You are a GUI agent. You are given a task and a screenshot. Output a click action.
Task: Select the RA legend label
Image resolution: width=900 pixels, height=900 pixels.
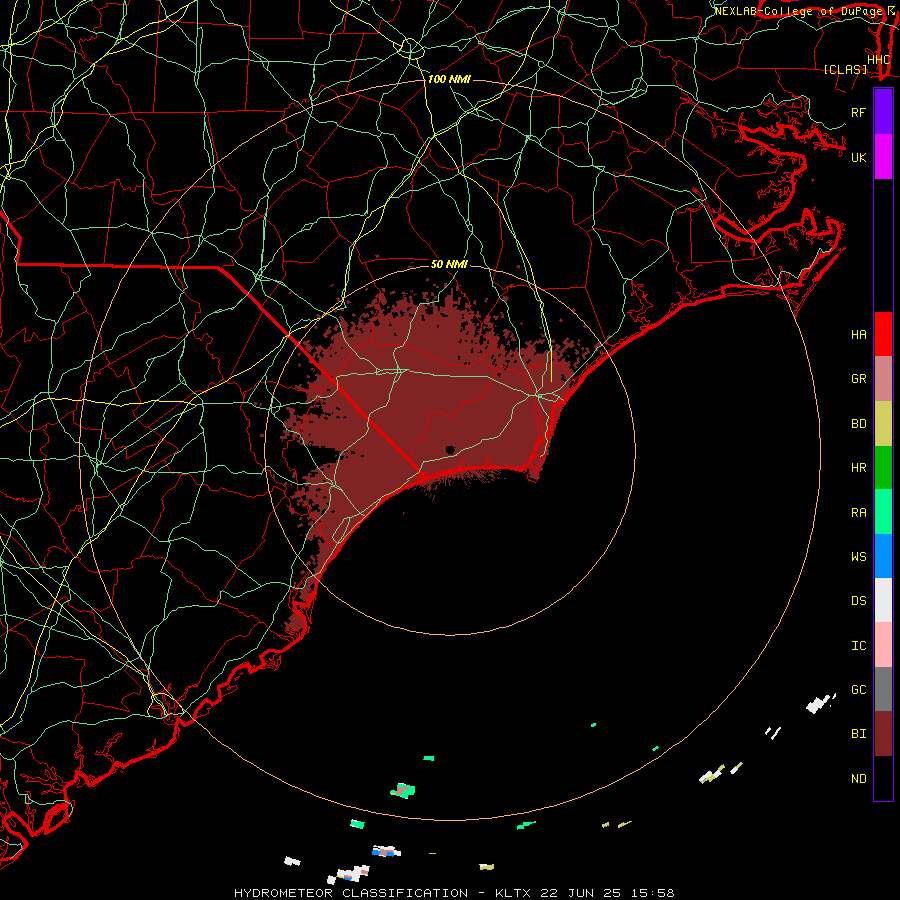[859, 513]
